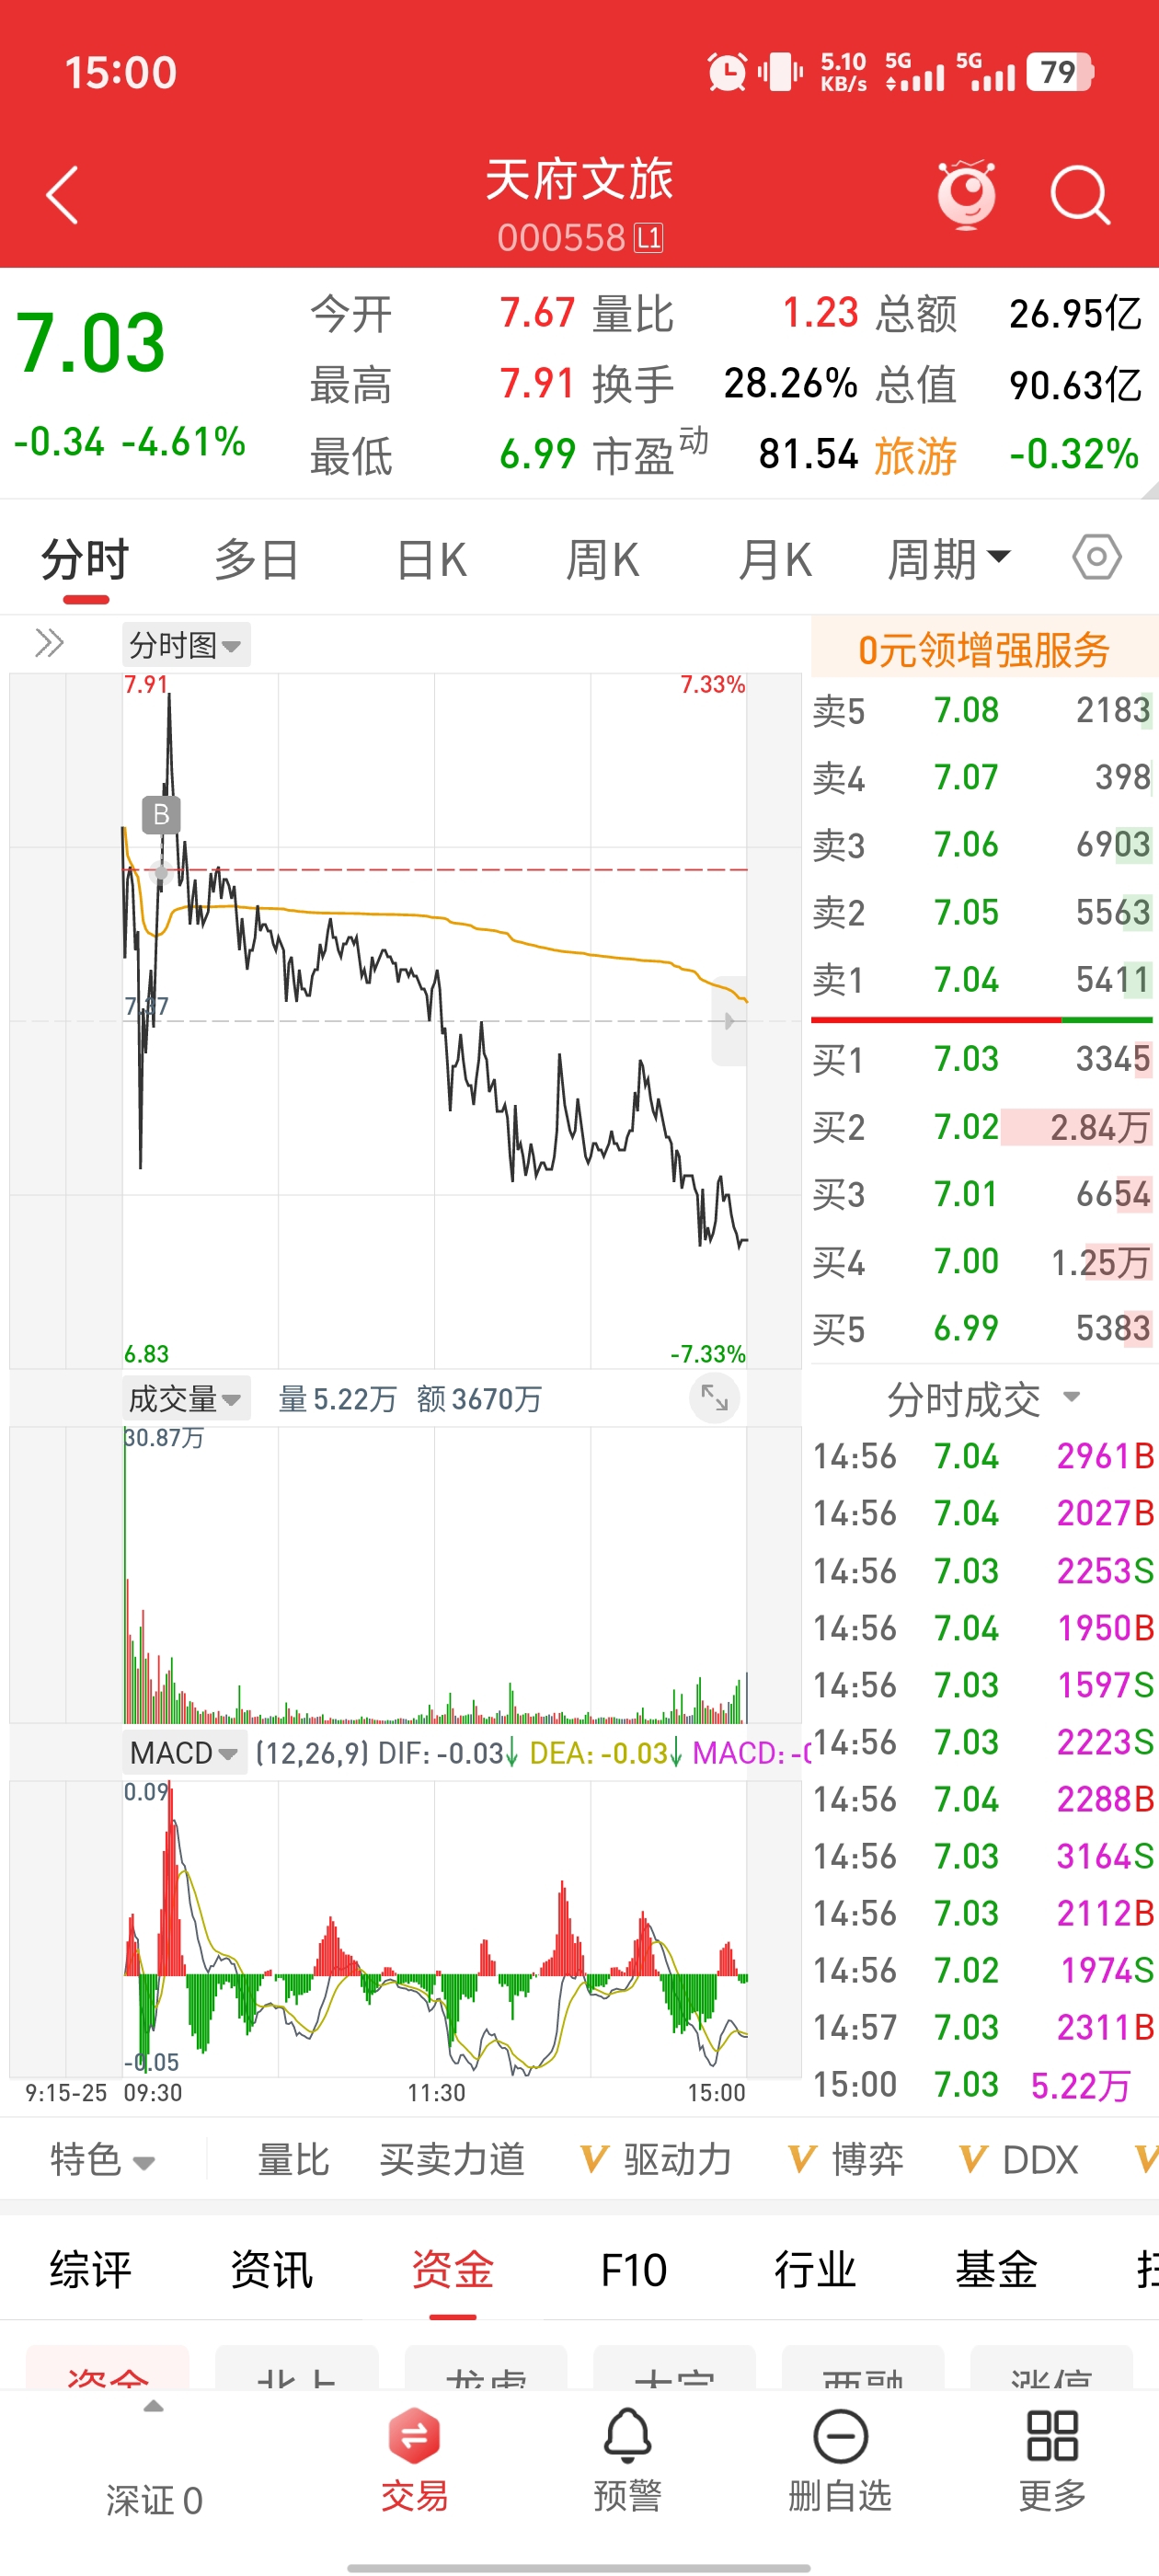
Task: Collapse order book side arrow handle
Action: (x=730, y=1020)
